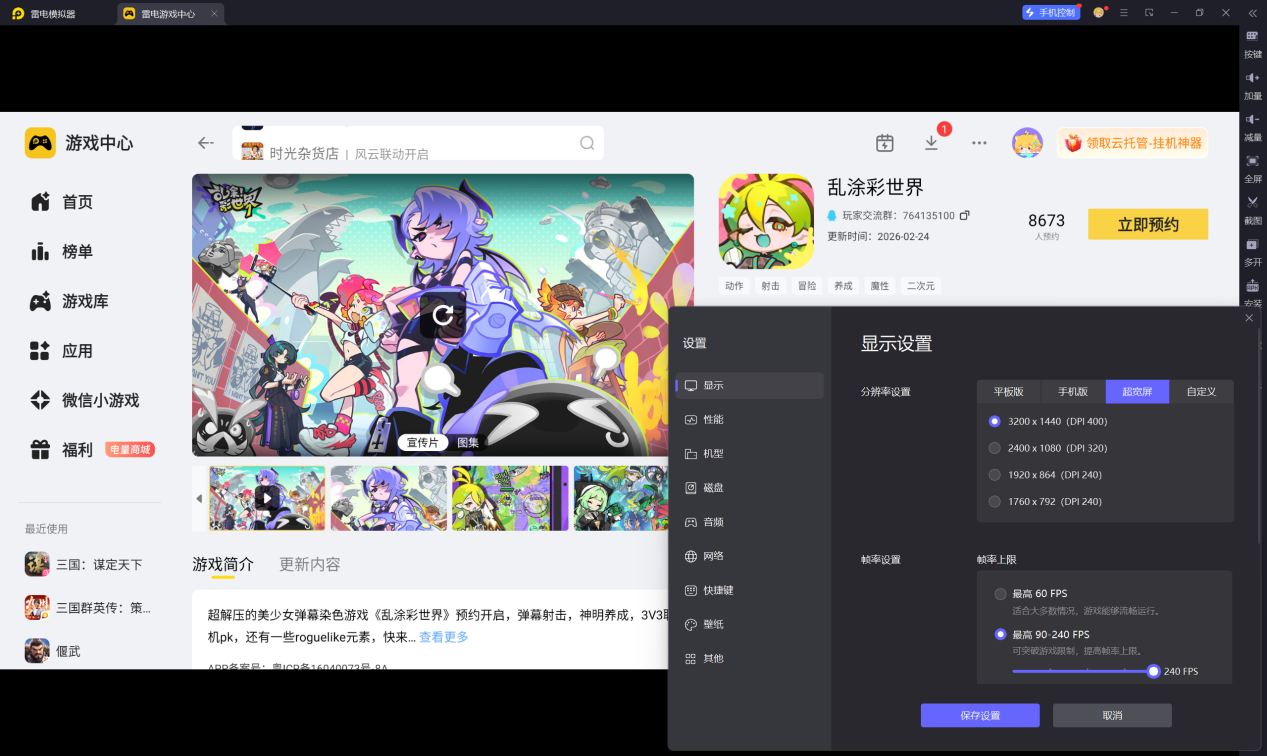
Task: Open the 多开 multi-instance tool
Action: (x=1252, y=250)
